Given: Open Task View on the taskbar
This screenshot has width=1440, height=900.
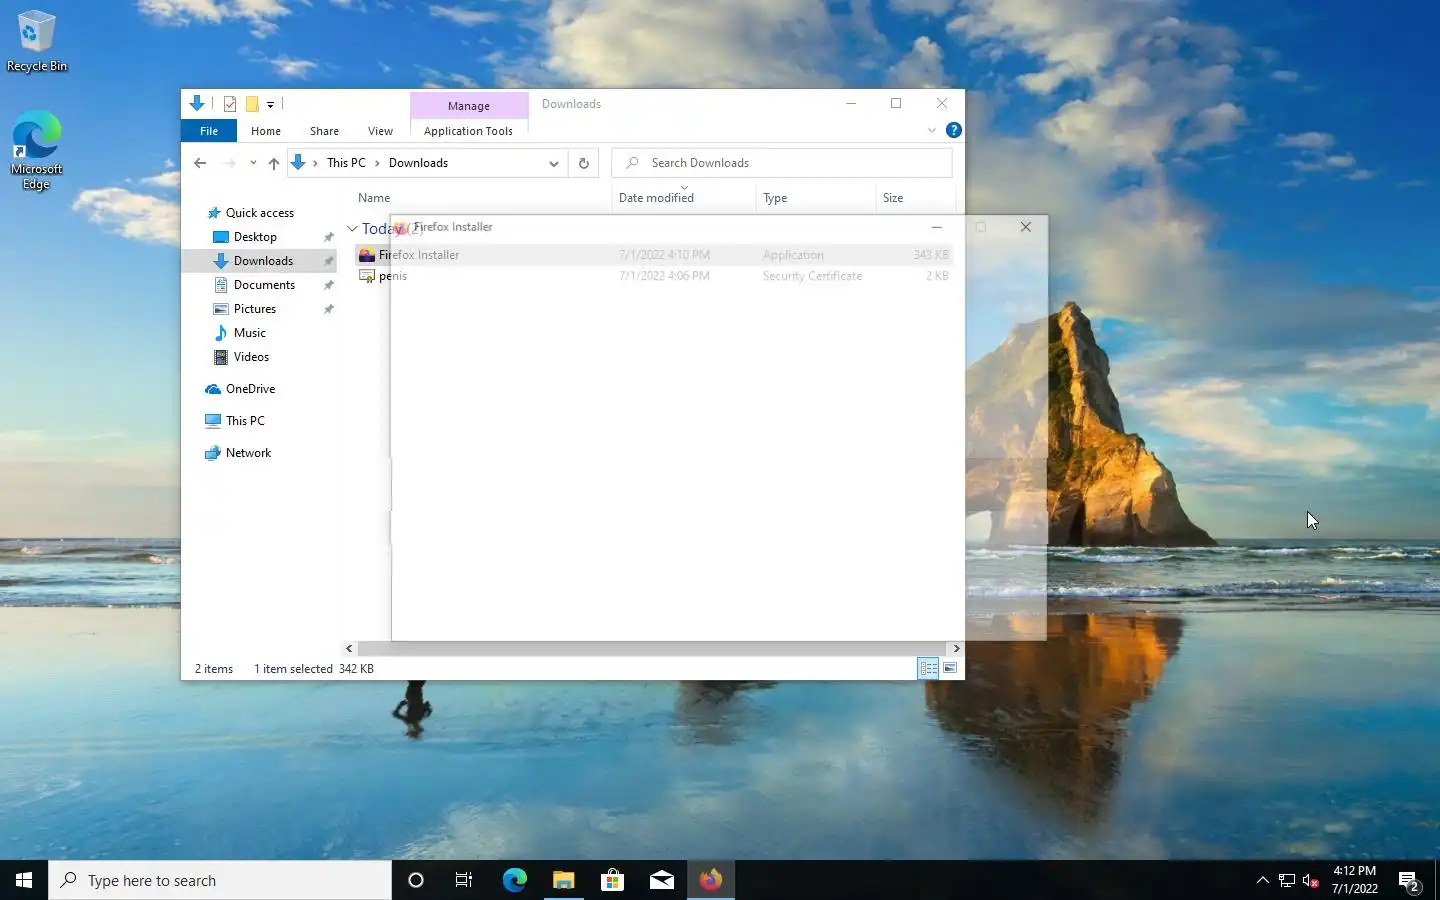Looking at the screenshot, I should (464, 880).
